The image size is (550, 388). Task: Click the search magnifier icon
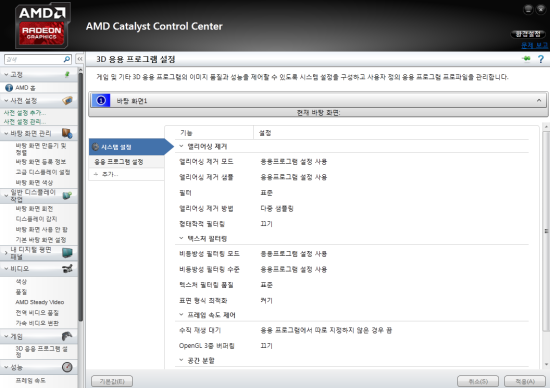67,59
